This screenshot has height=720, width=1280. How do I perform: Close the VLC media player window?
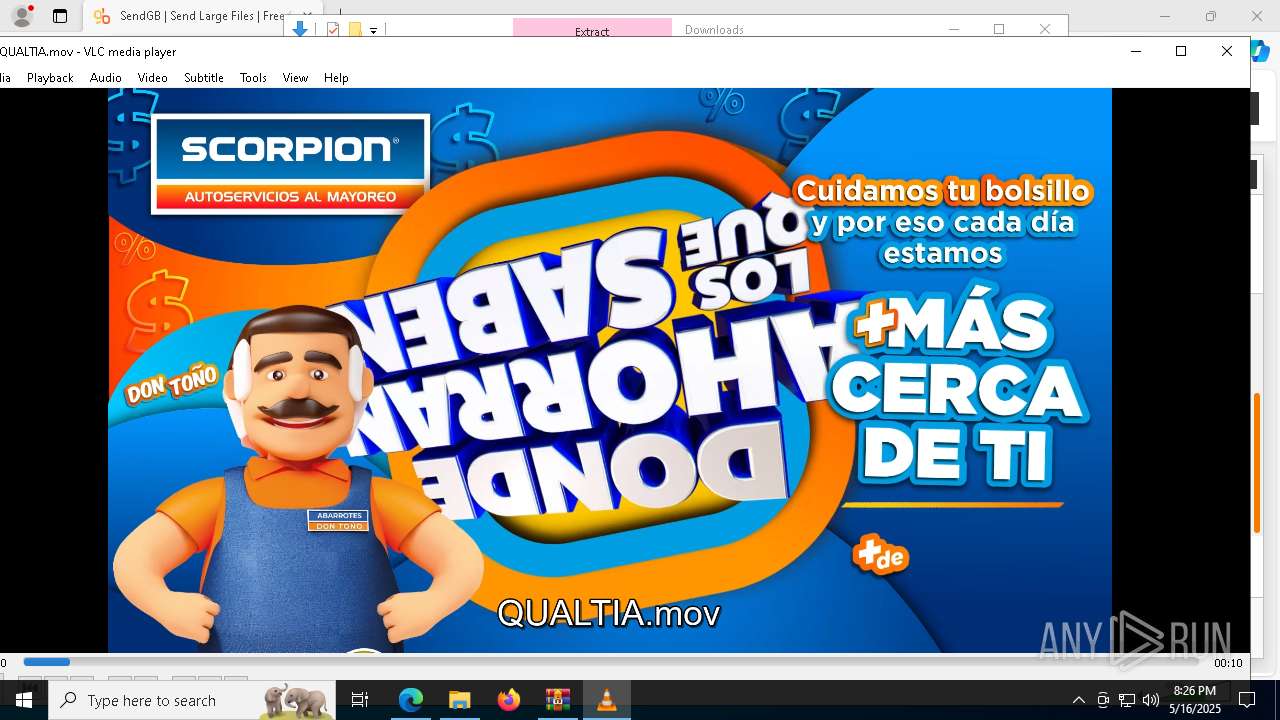click(1227, 51)
